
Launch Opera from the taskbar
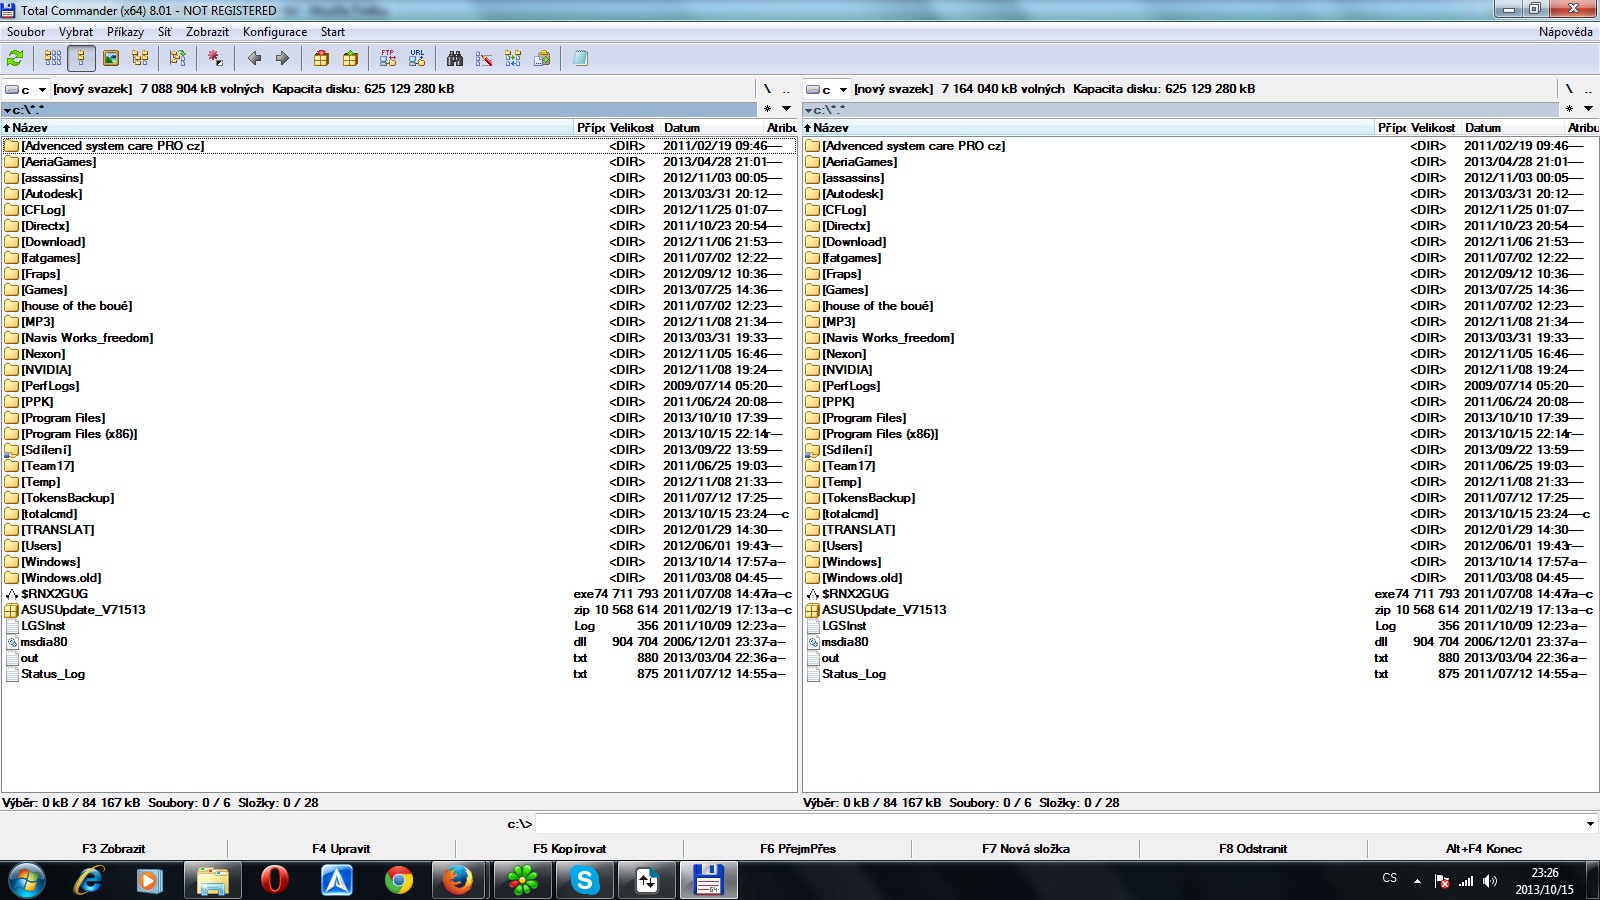tap(274, 880)
